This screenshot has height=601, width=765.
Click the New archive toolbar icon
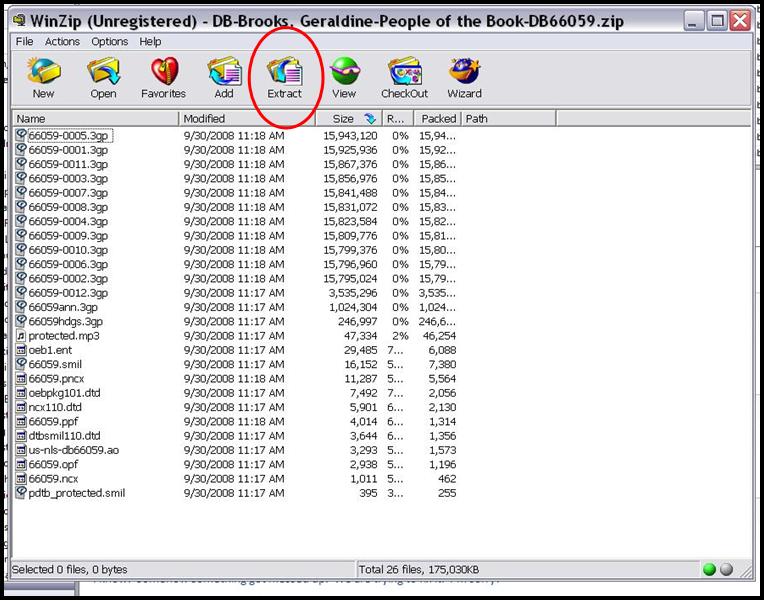(43, 71)
